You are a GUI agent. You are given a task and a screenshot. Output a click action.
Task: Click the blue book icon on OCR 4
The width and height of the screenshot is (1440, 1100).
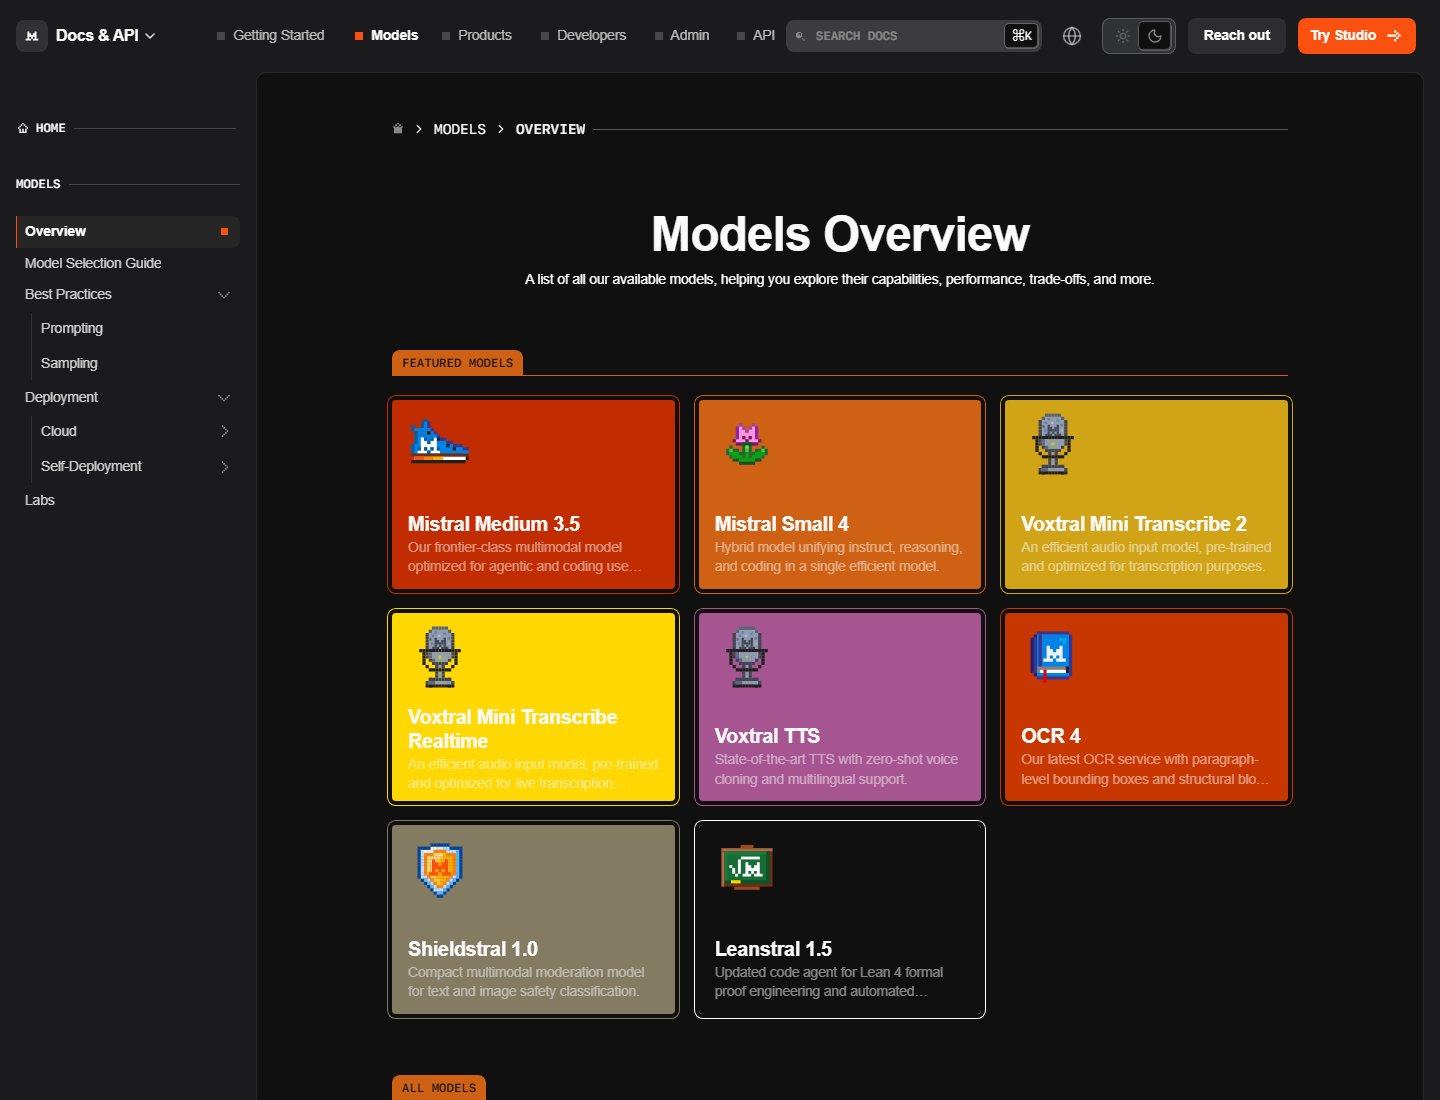point(1051,656)
